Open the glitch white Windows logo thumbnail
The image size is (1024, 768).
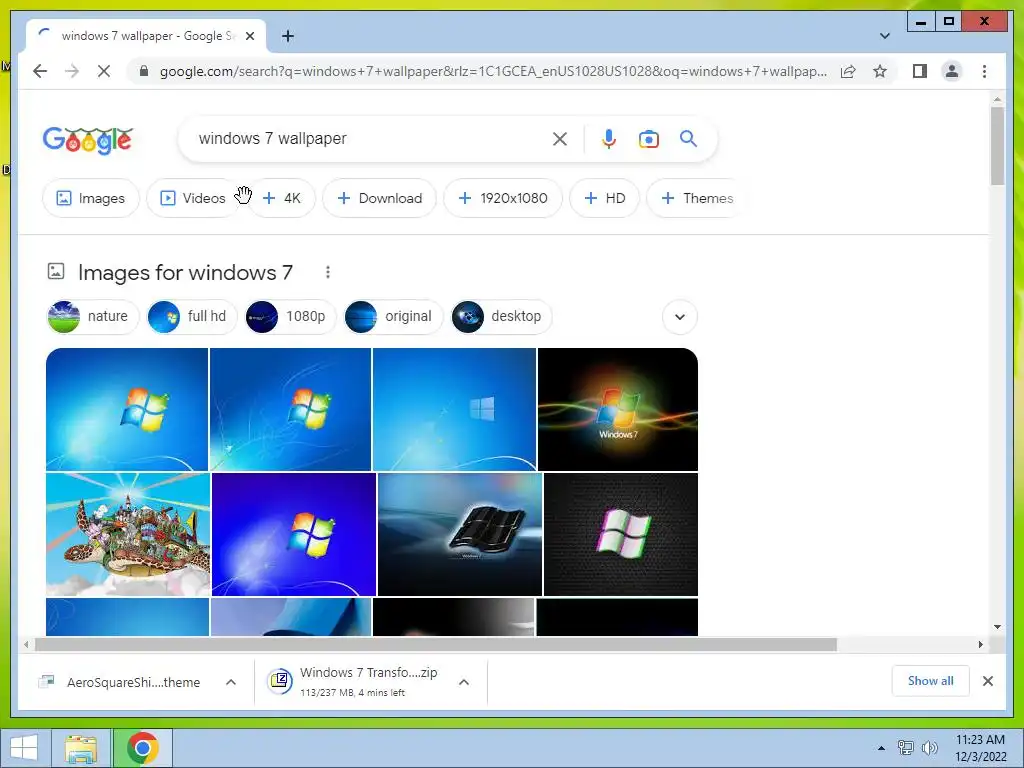coord(621,534)
